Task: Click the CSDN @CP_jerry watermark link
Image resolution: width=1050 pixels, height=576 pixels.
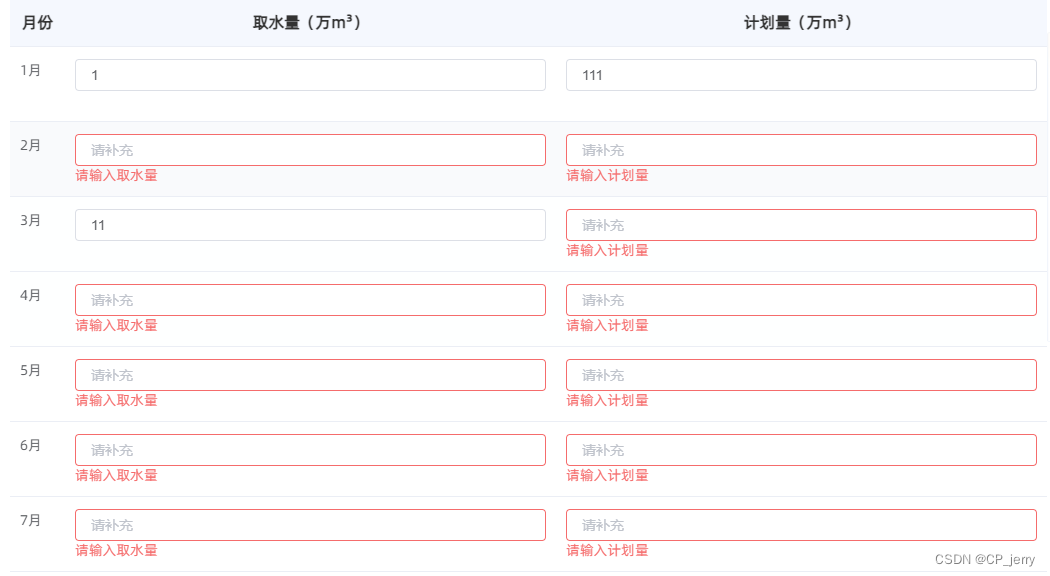Action: 984,560
